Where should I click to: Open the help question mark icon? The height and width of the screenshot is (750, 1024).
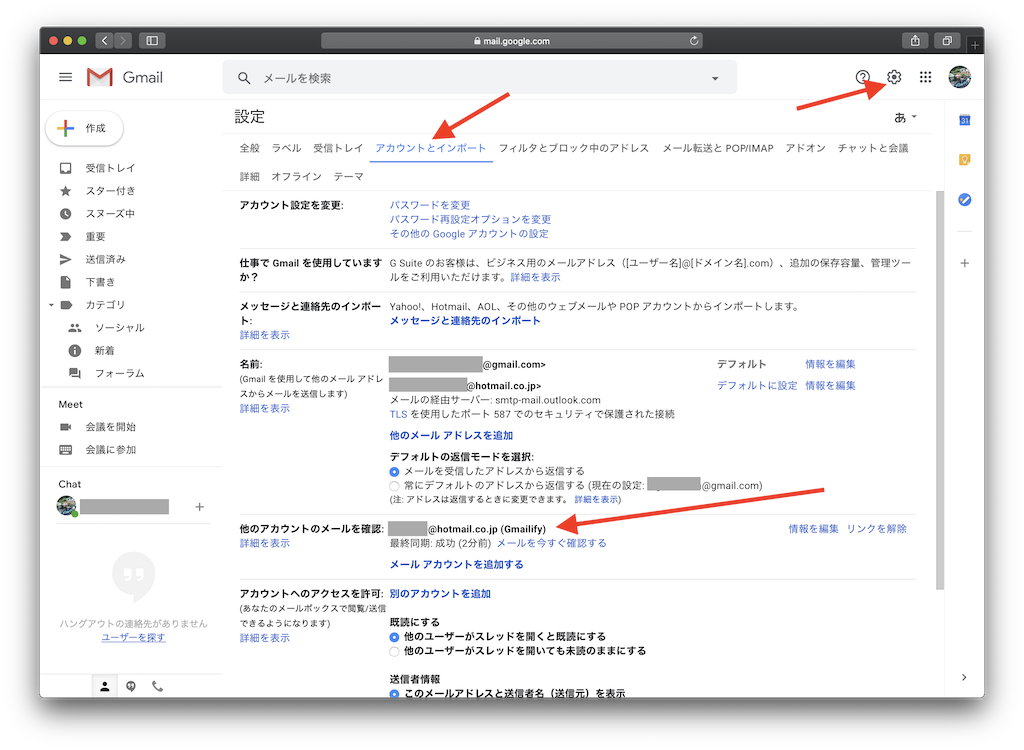point(863,77)
